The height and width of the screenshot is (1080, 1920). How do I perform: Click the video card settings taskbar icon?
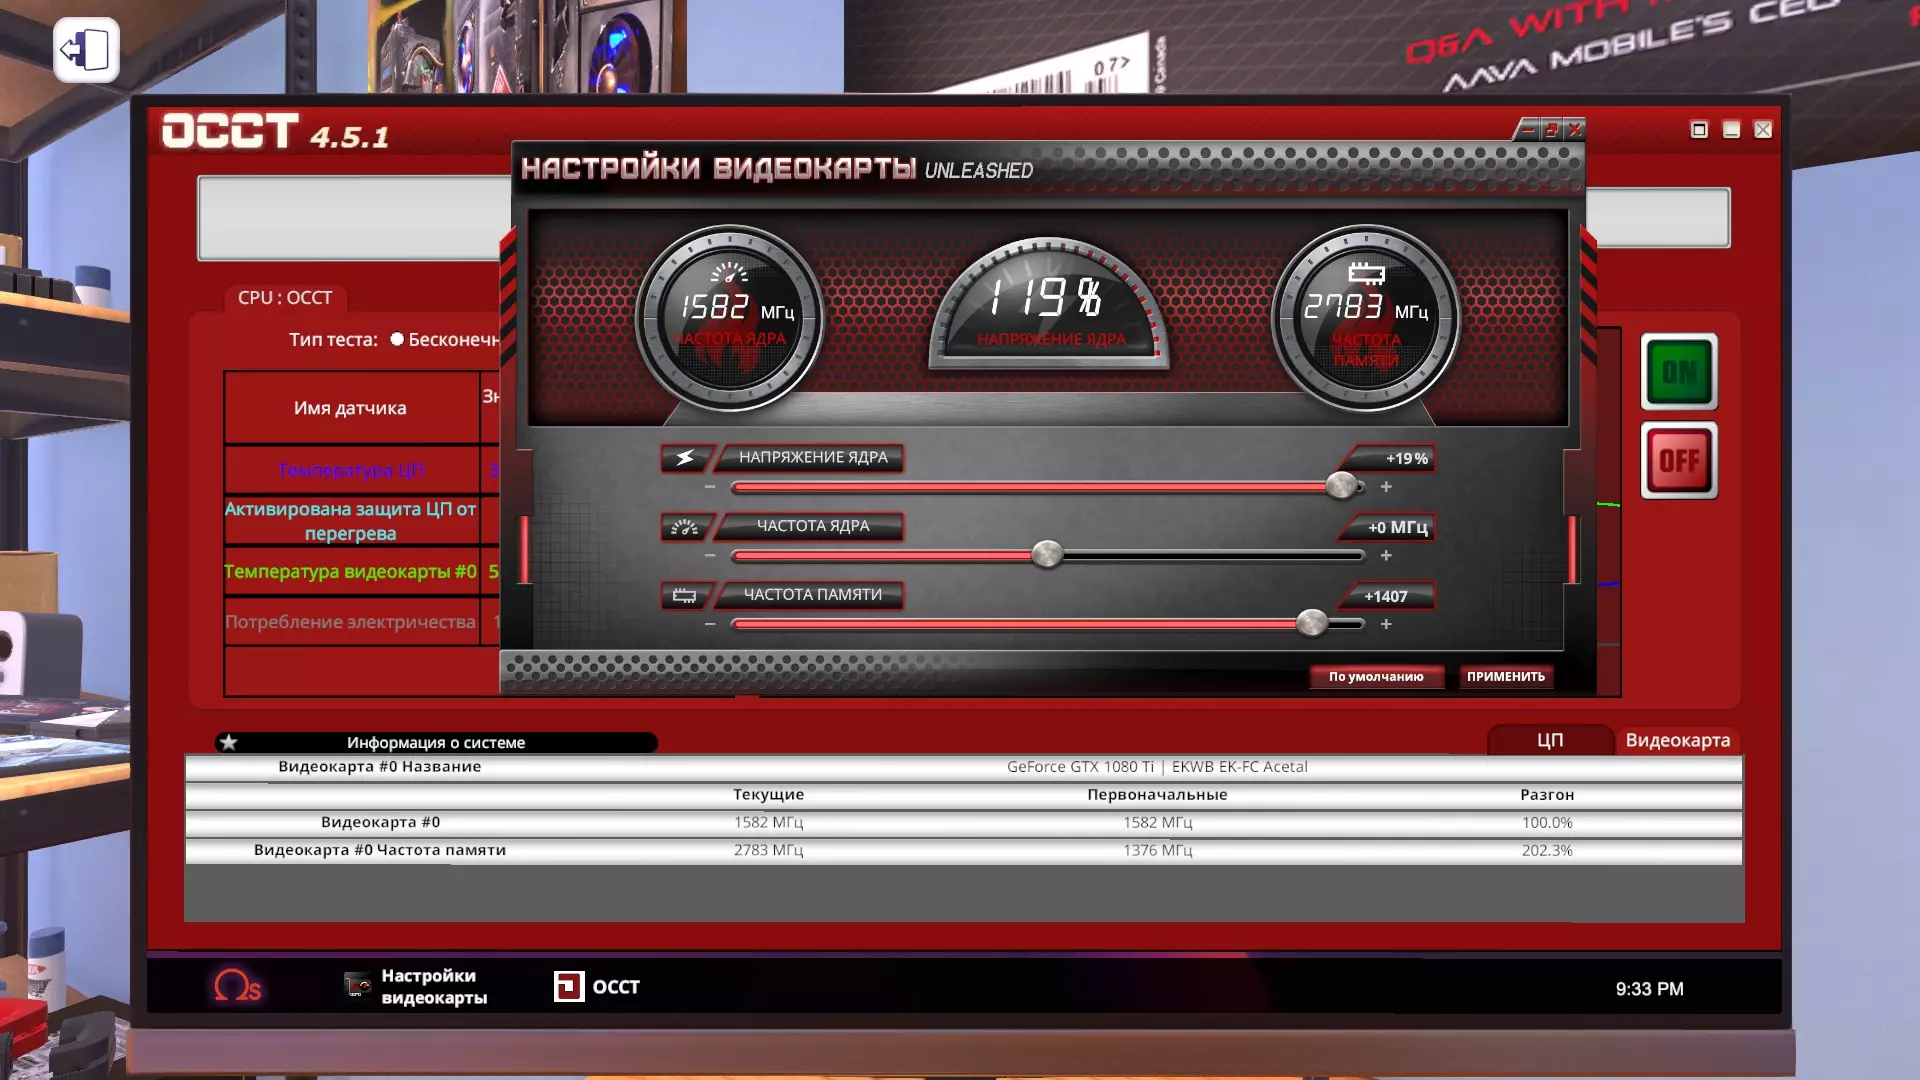pyautogui.click(x=358, y=986)
